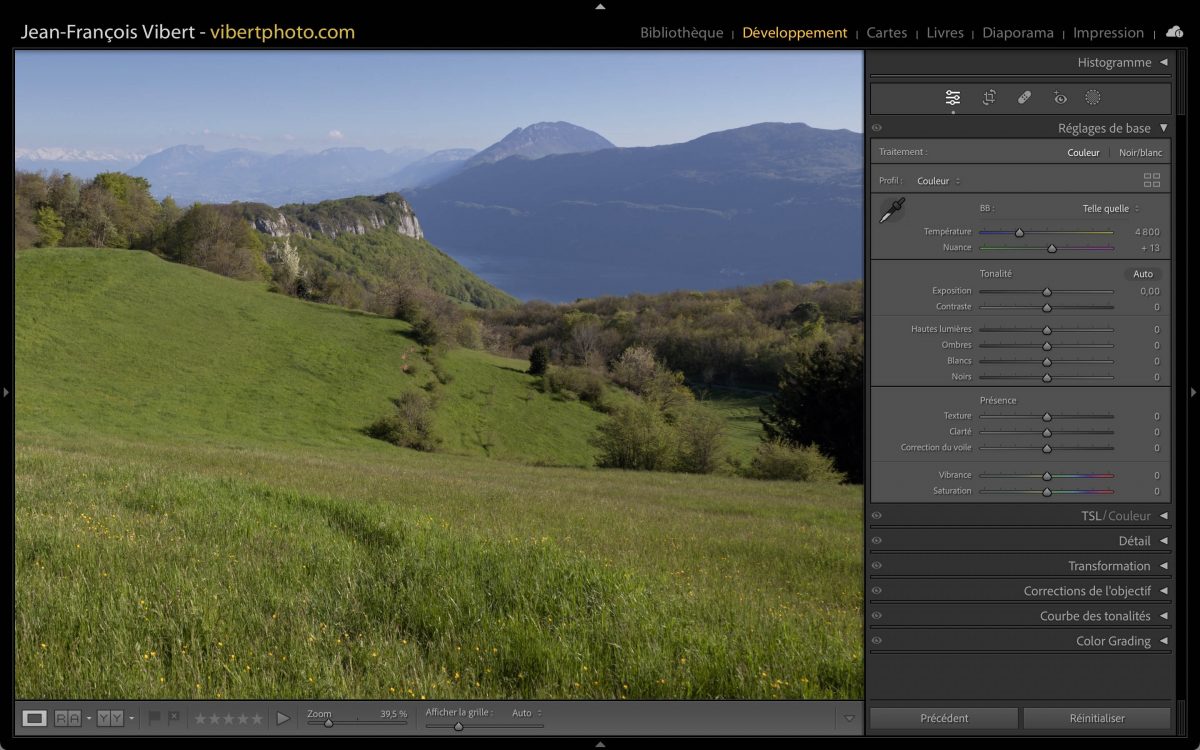Switch to the Bibliothèque module

point(681,33)
